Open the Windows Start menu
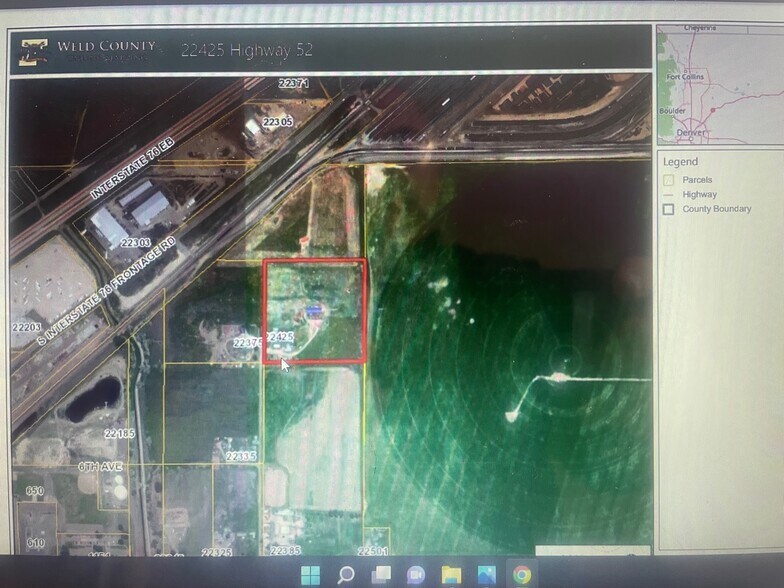The image size is (784, 588). pos(310,574)
